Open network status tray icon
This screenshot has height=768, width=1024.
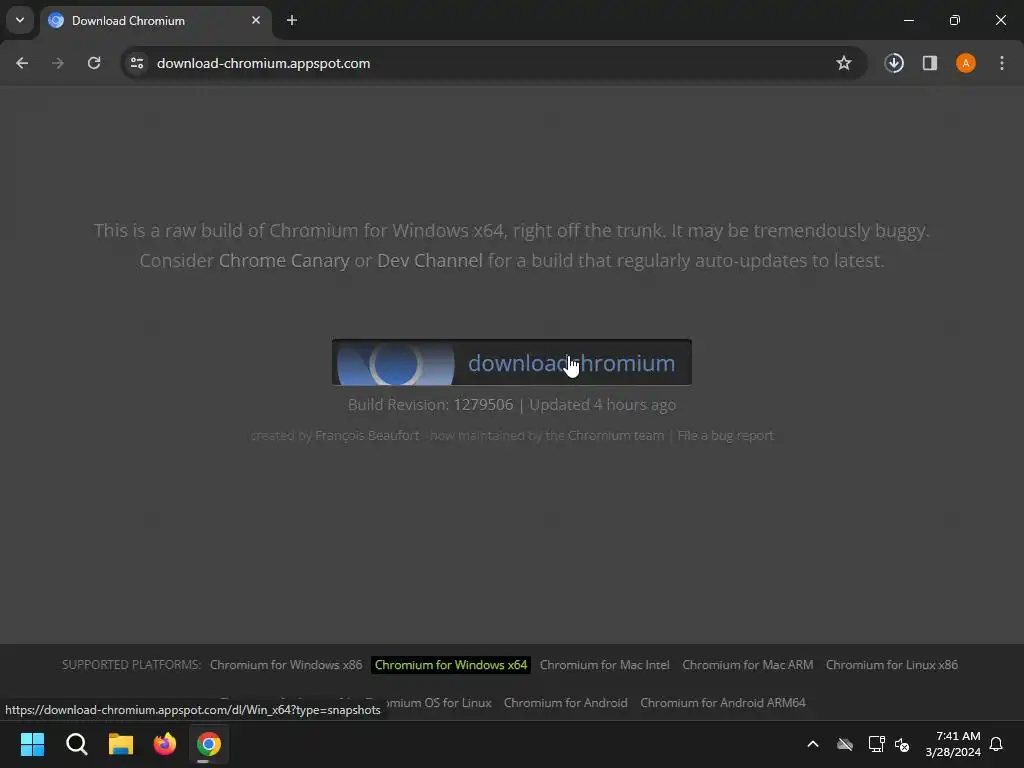coord(876,744)
